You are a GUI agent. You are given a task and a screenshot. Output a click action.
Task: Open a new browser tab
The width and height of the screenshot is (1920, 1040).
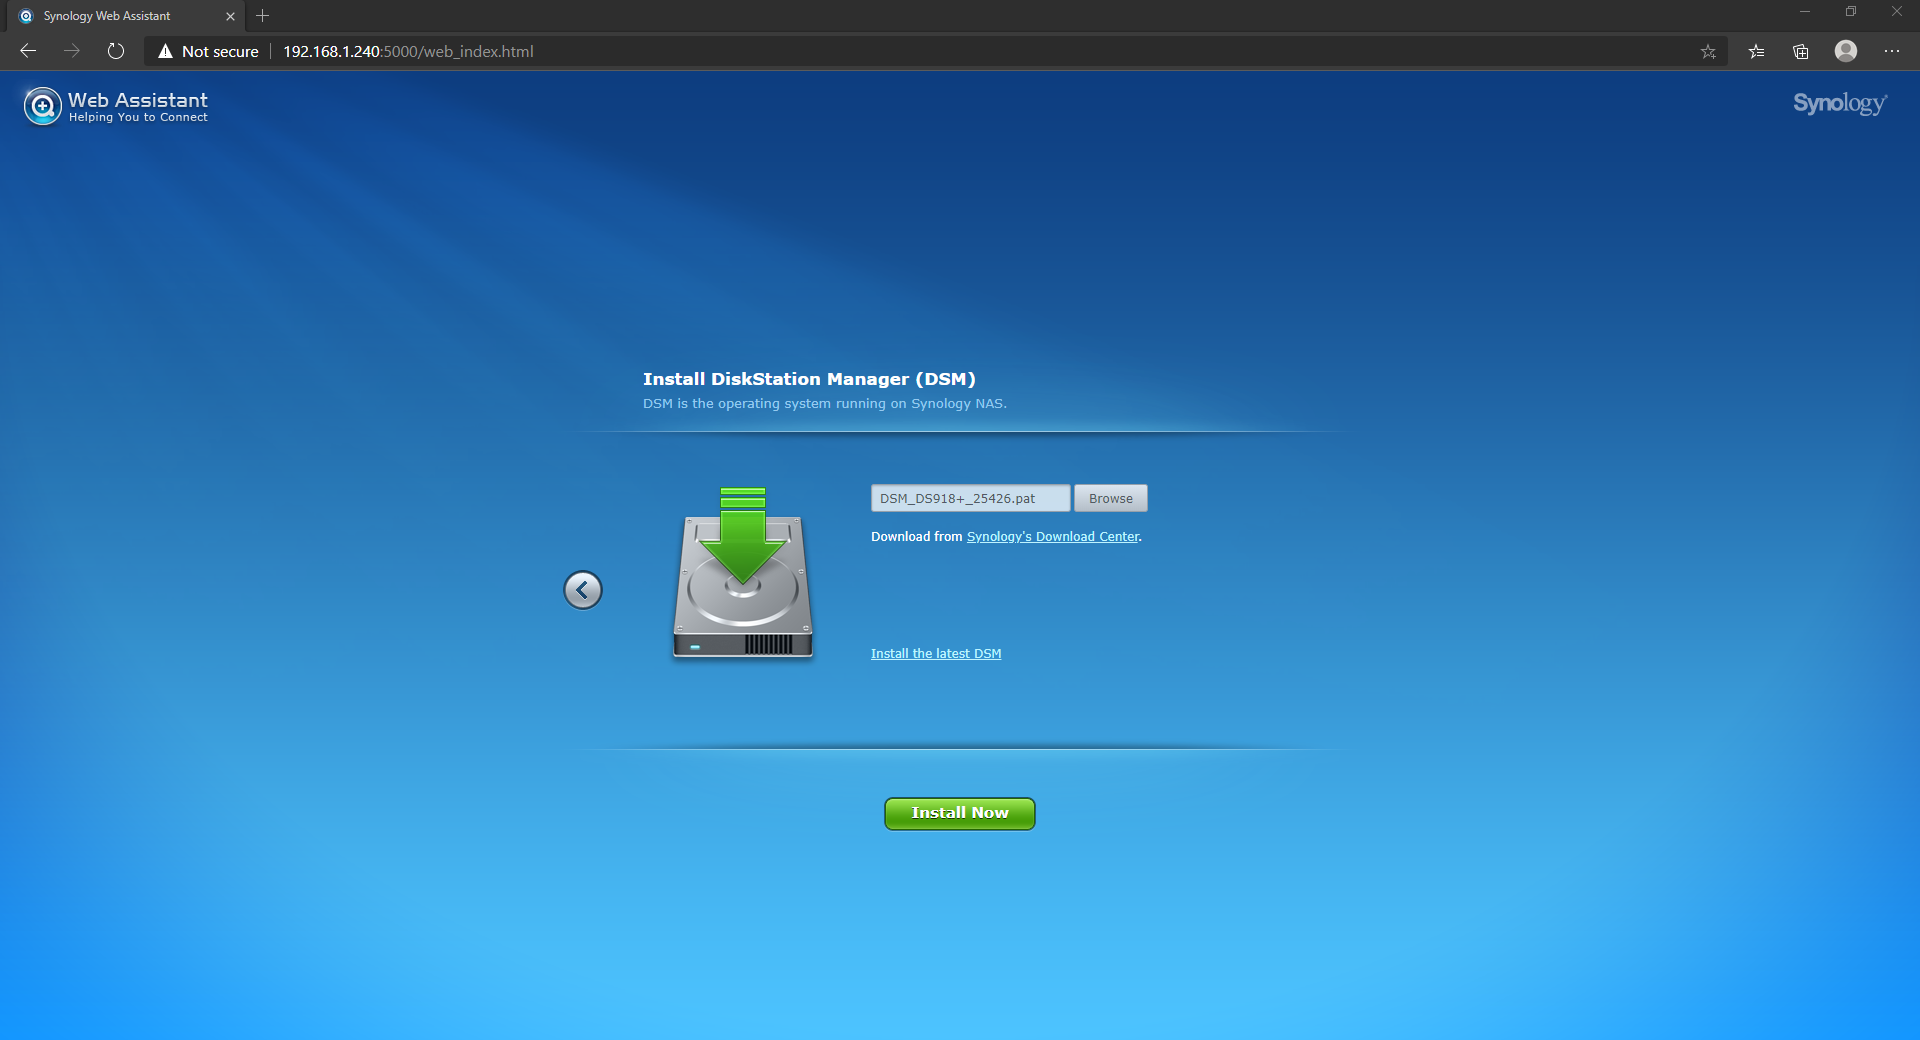pos(263,16)
